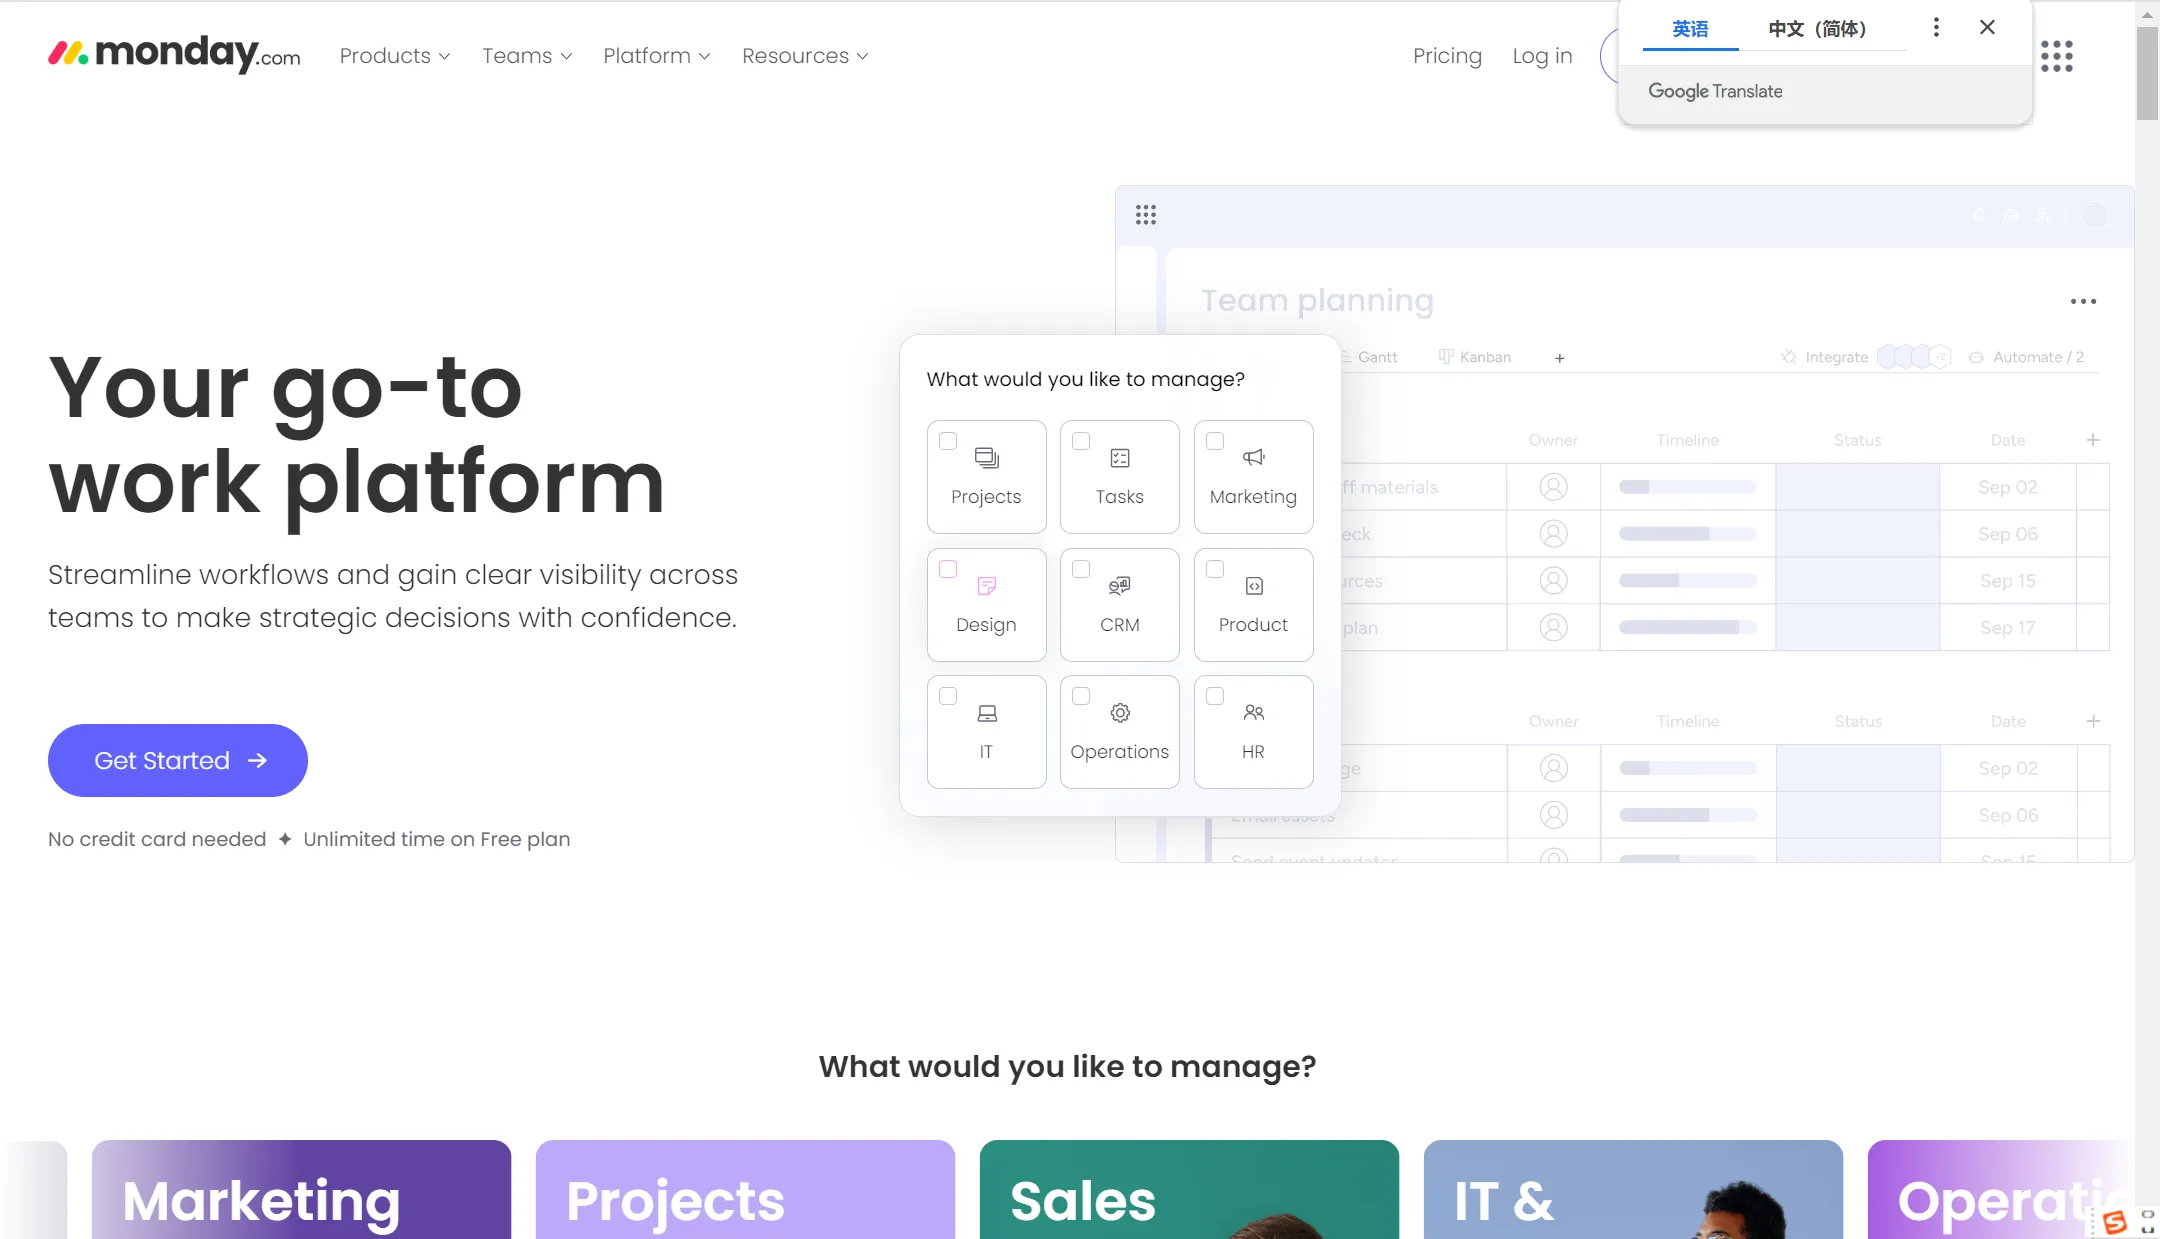
Task: Enable the Tasks category checkbox
Action: click(1081, 441)
